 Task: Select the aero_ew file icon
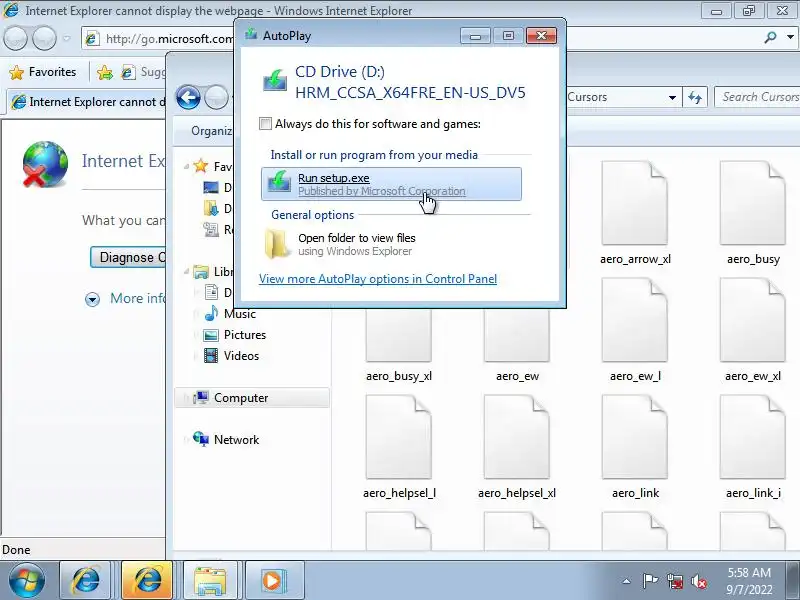pyautogui.click(x=516, y=336)
